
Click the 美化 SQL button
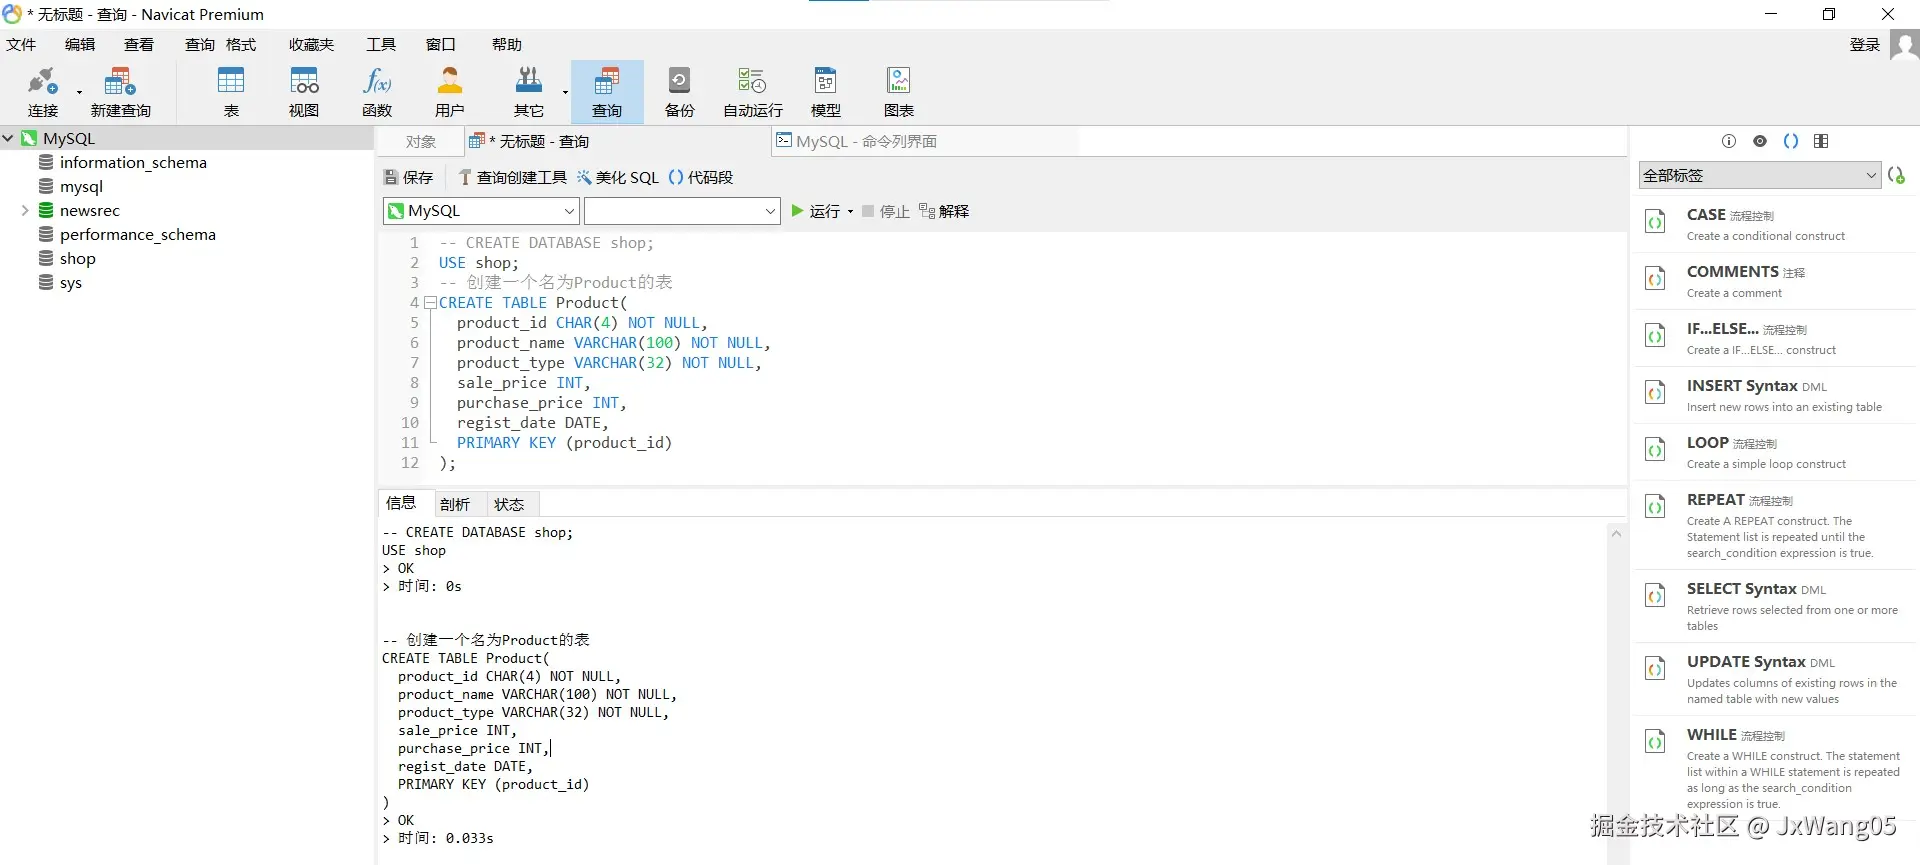618,178
